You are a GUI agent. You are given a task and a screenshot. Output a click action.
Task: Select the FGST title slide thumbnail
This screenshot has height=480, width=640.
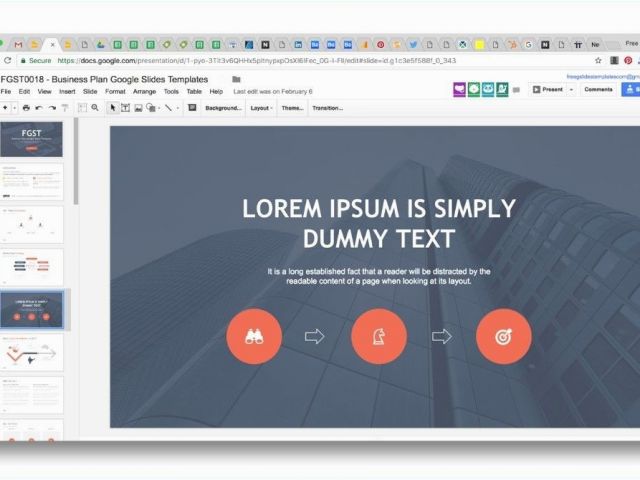[32, 140]
